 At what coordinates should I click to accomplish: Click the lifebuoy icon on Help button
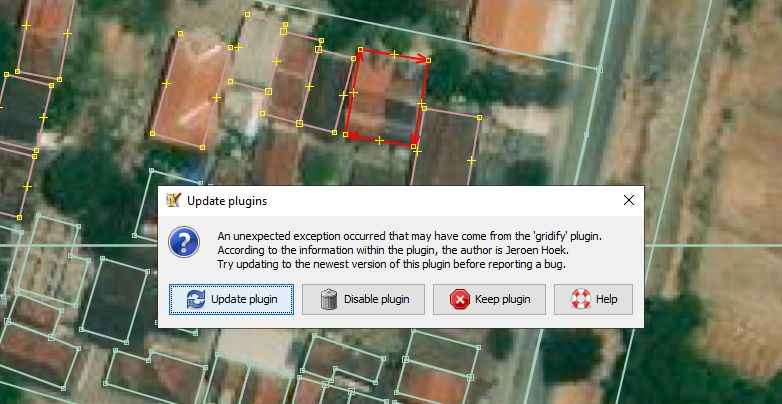point(581,299)
